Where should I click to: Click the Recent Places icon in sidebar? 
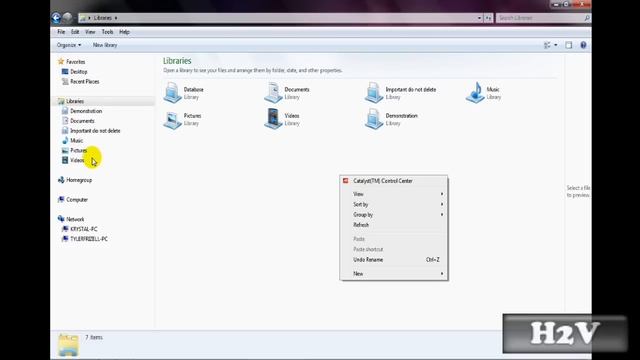pyautogui.click(x=65, y=81)
